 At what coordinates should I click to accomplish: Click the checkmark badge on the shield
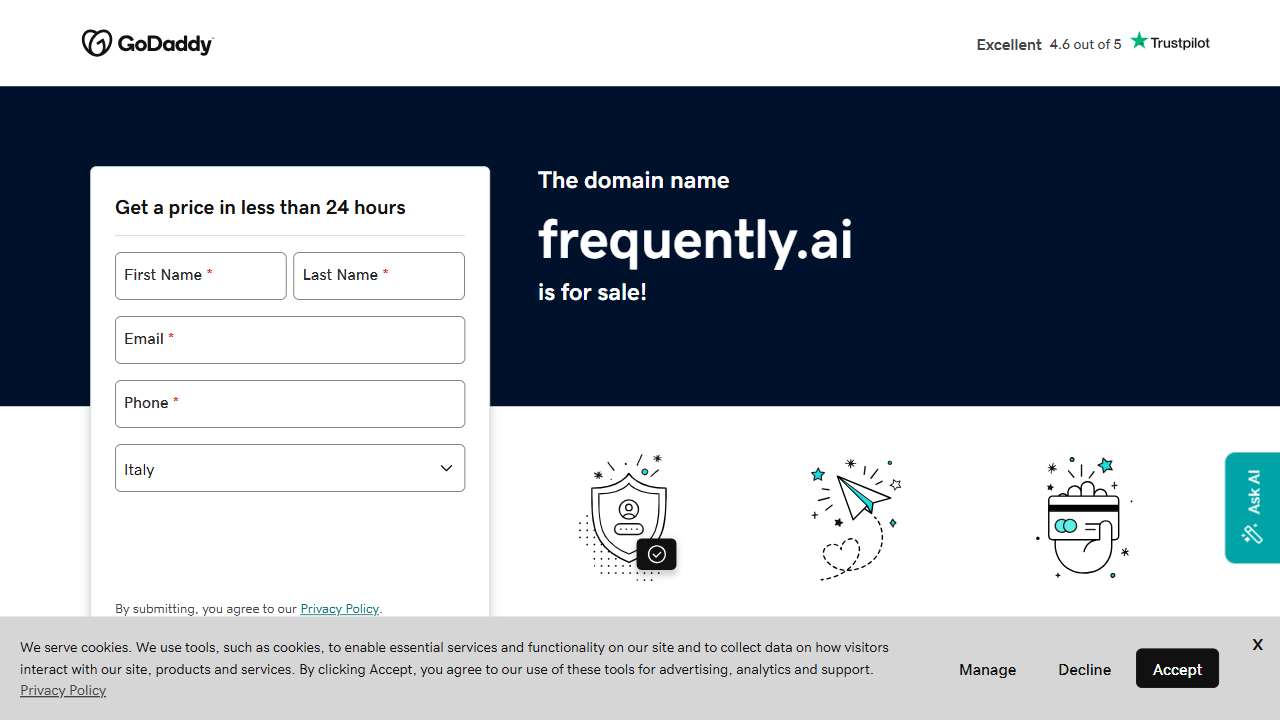[x=657, y=554]
